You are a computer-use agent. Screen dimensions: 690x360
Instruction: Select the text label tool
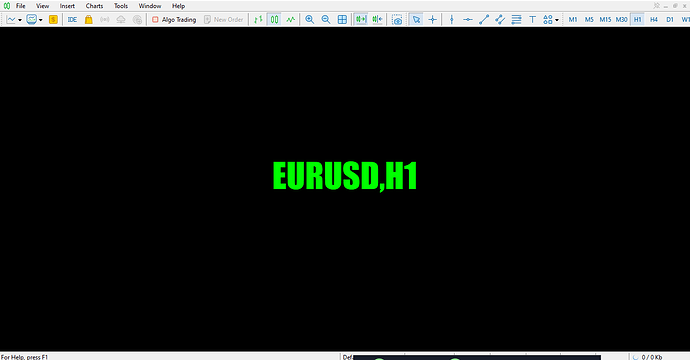click(x=532, y=19)
